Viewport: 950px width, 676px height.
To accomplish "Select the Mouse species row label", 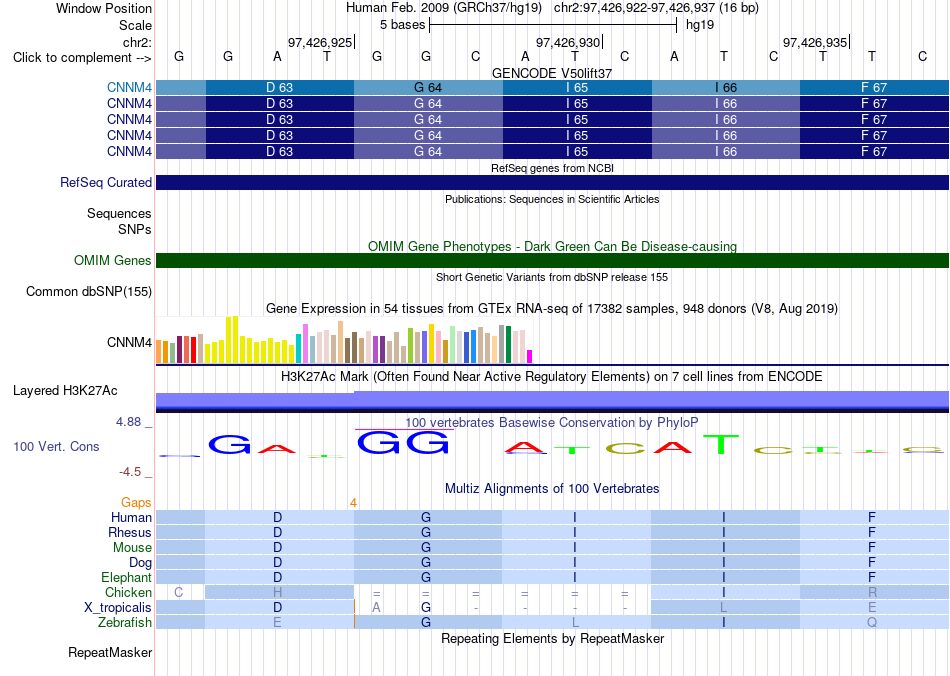I will [x=132, y=548].
